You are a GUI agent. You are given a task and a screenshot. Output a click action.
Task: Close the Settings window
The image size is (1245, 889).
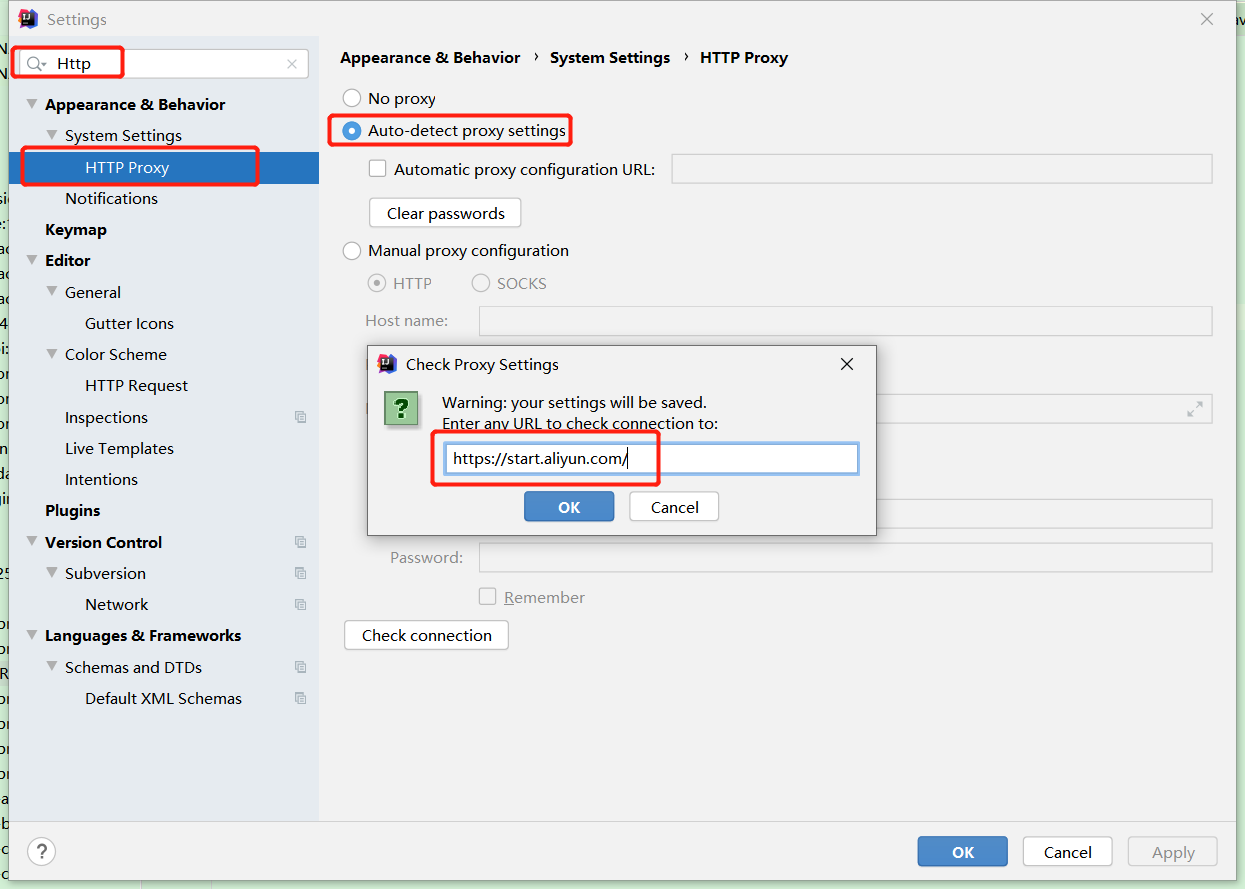(1207, 19)
